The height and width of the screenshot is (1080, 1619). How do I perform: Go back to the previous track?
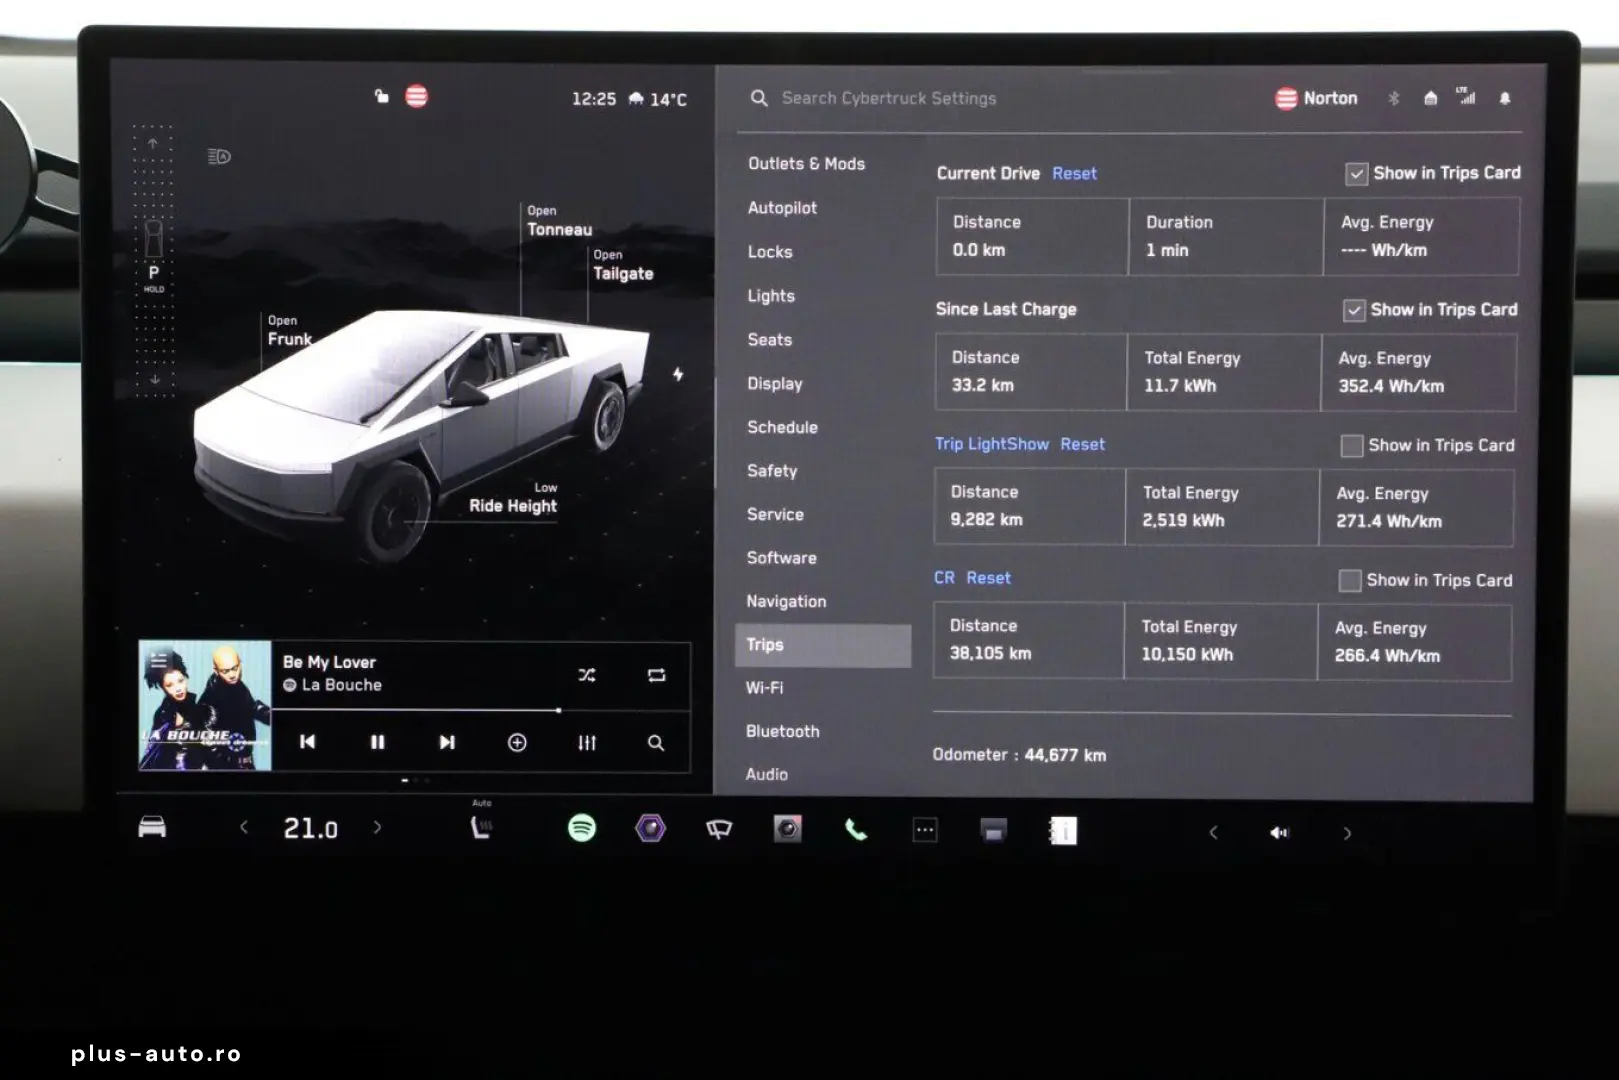[308, 742]
